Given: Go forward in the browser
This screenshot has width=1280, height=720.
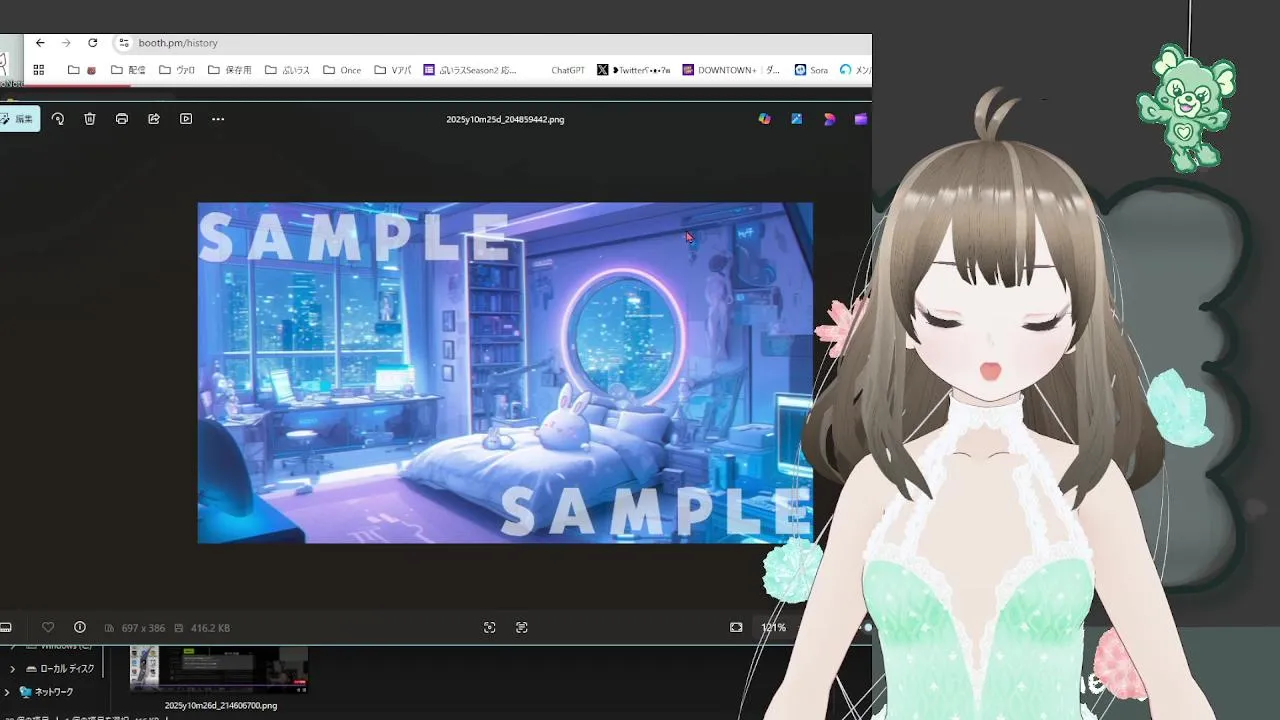Looking at the screenshot, I should pos(66,43).
